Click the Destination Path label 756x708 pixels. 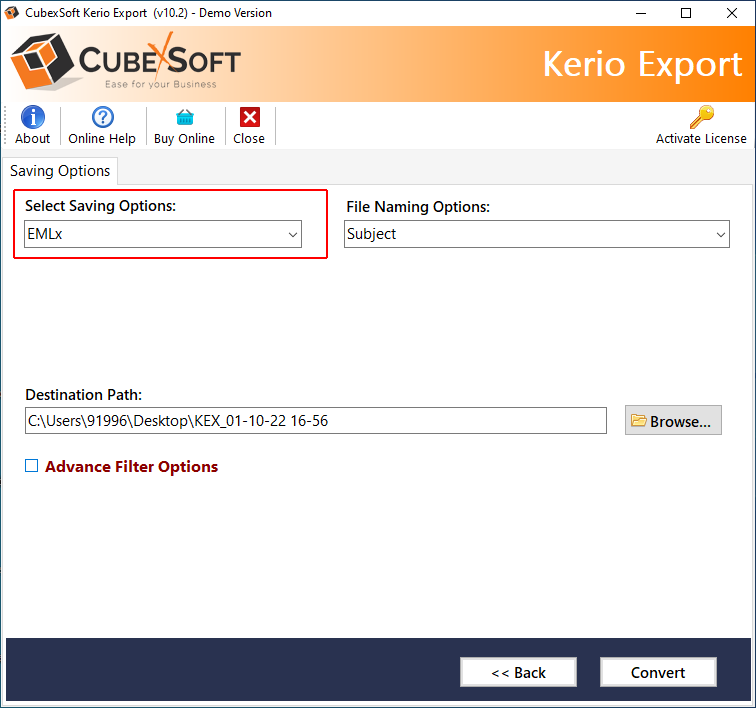click(x=83, y=395)
